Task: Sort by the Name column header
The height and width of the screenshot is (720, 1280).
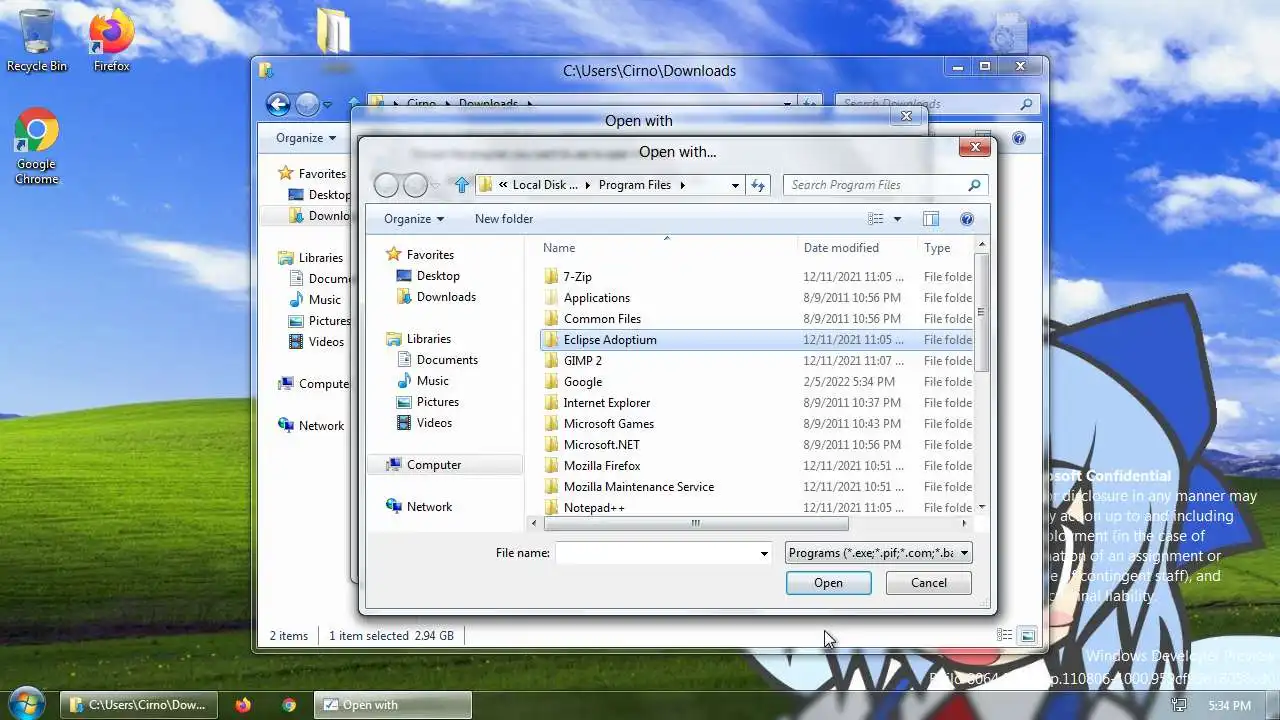Action: 666,248
